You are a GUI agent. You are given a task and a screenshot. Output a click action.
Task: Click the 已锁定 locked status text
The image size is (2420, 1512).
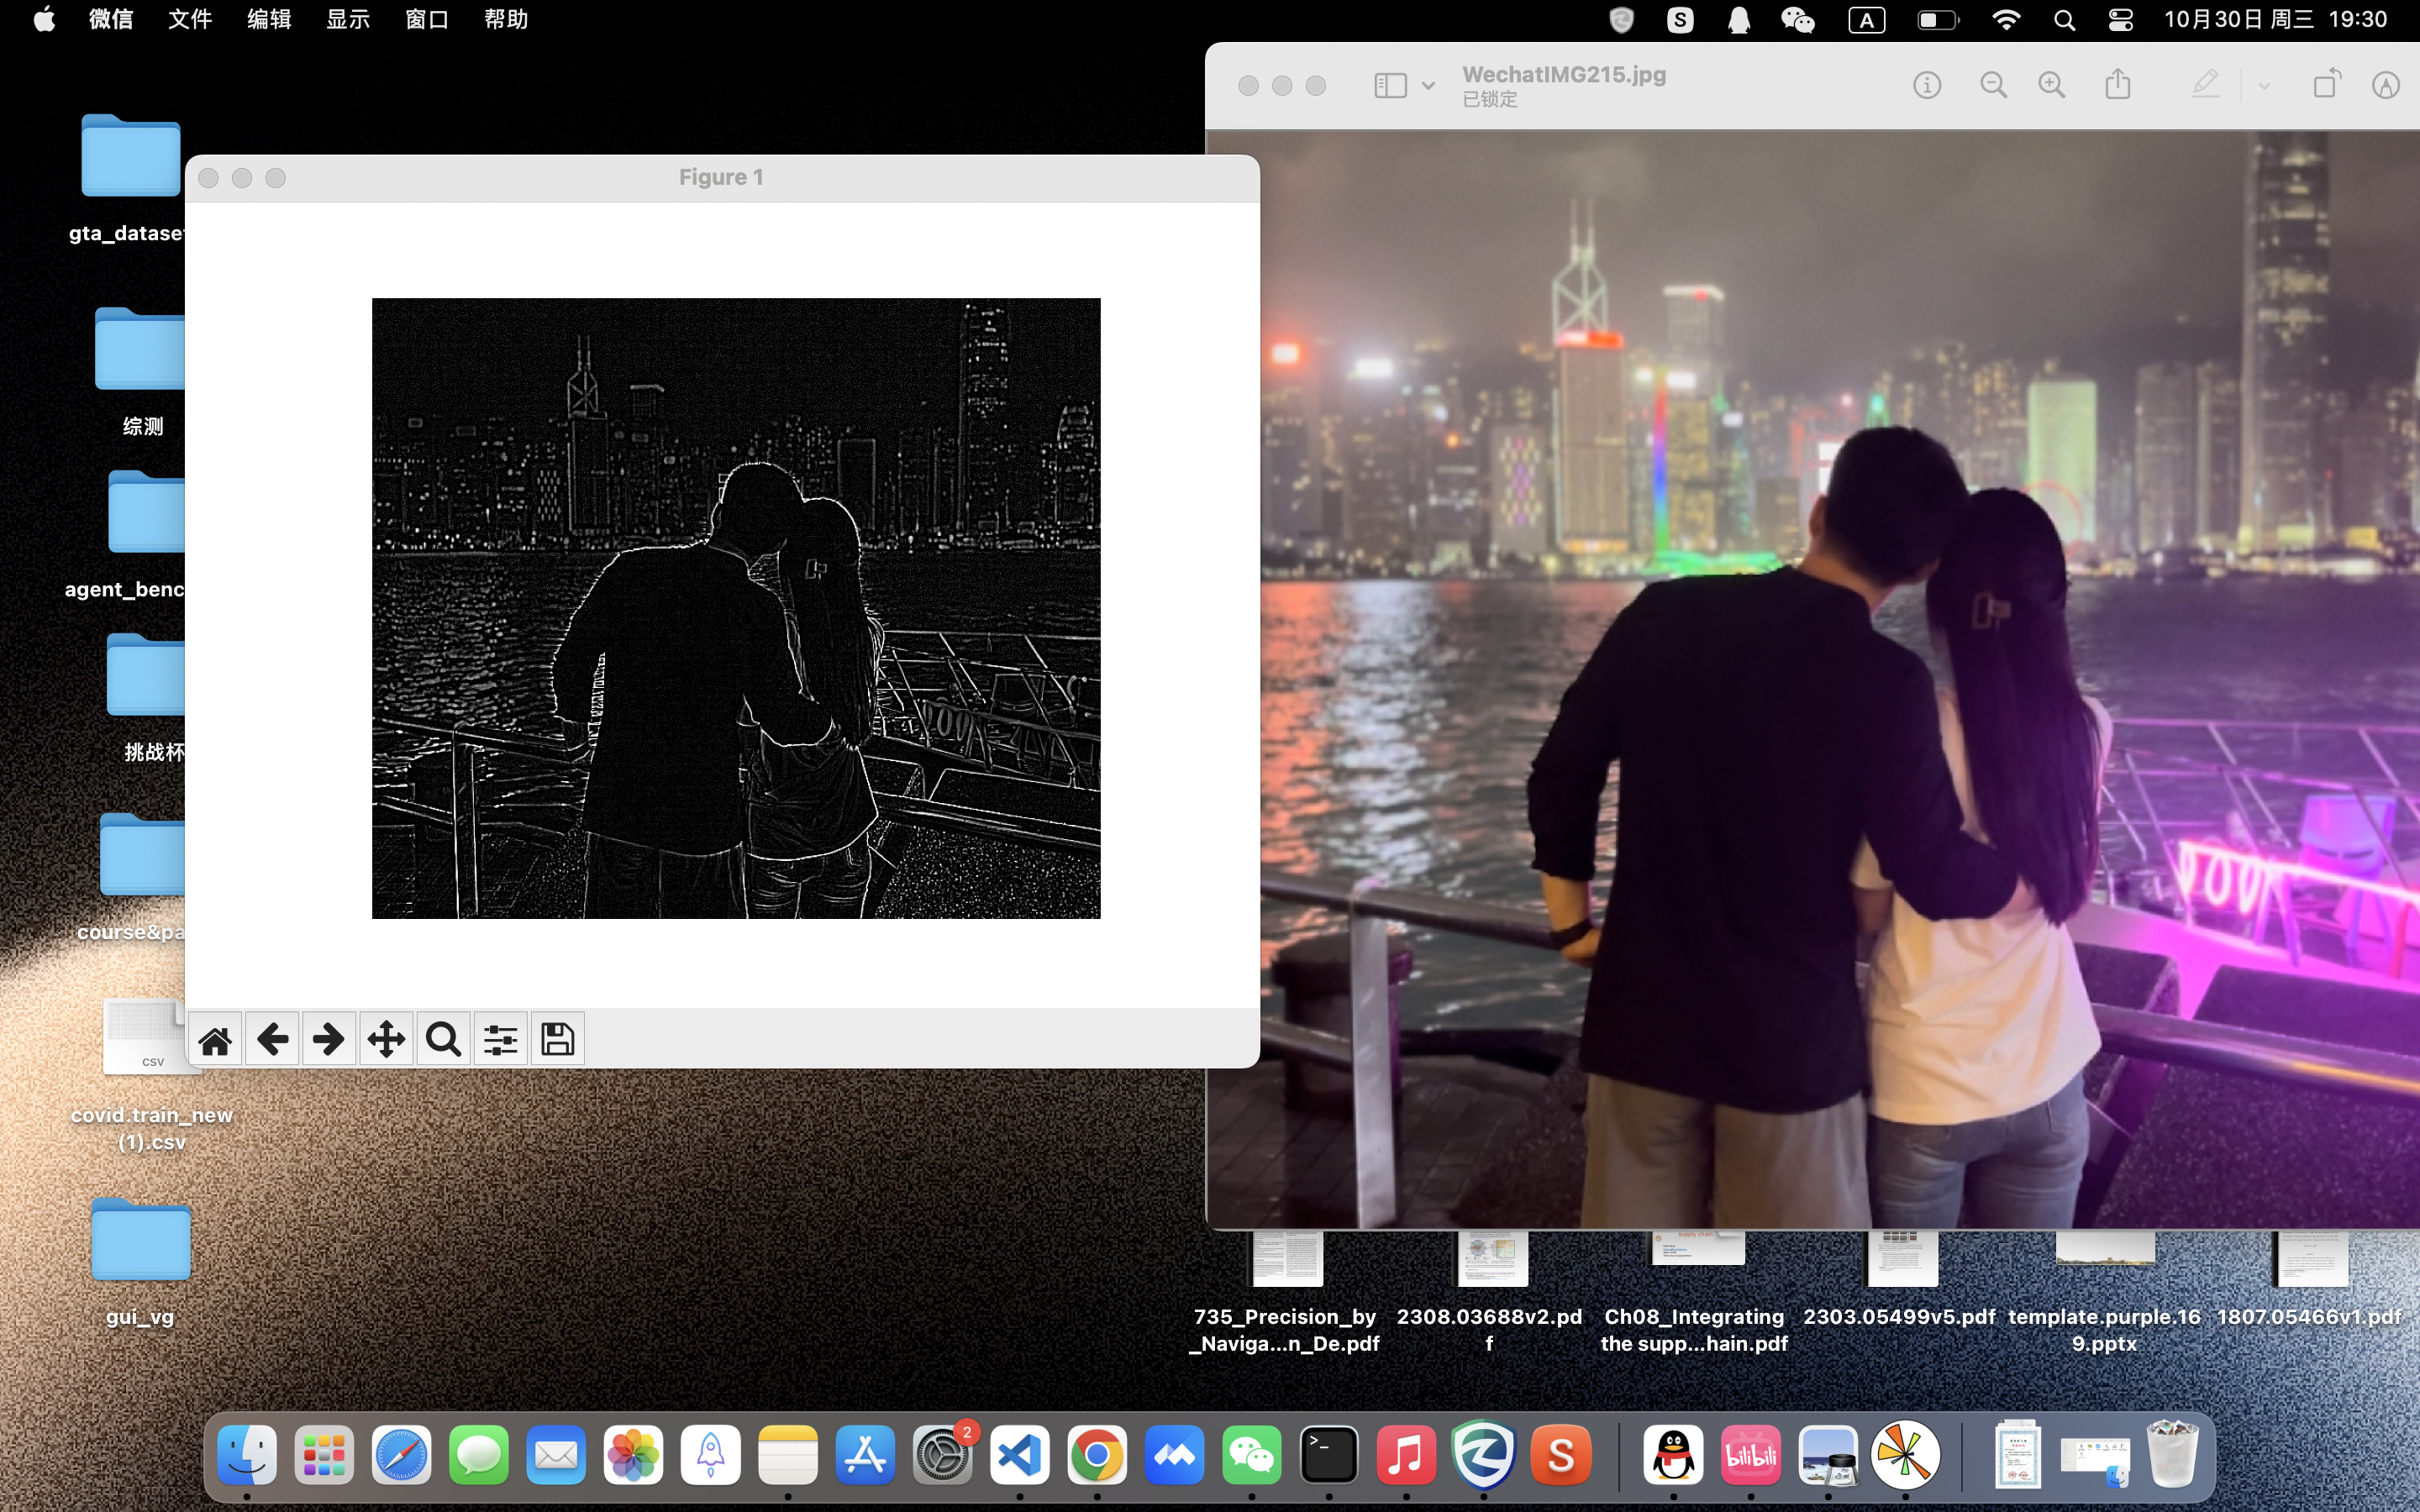click(x=1490, y=99)
